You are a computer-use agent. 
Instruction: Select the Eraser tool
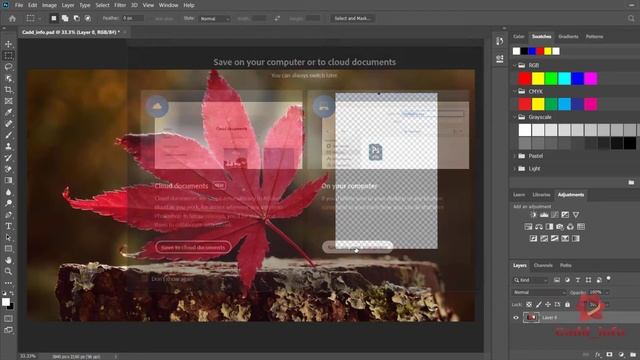(8, 169)
